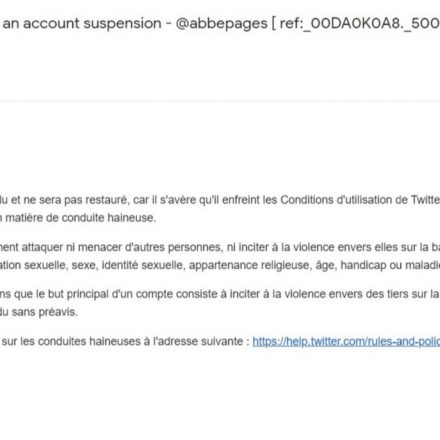Click "sur les conduites haineuses" text

tap(68, 341)
